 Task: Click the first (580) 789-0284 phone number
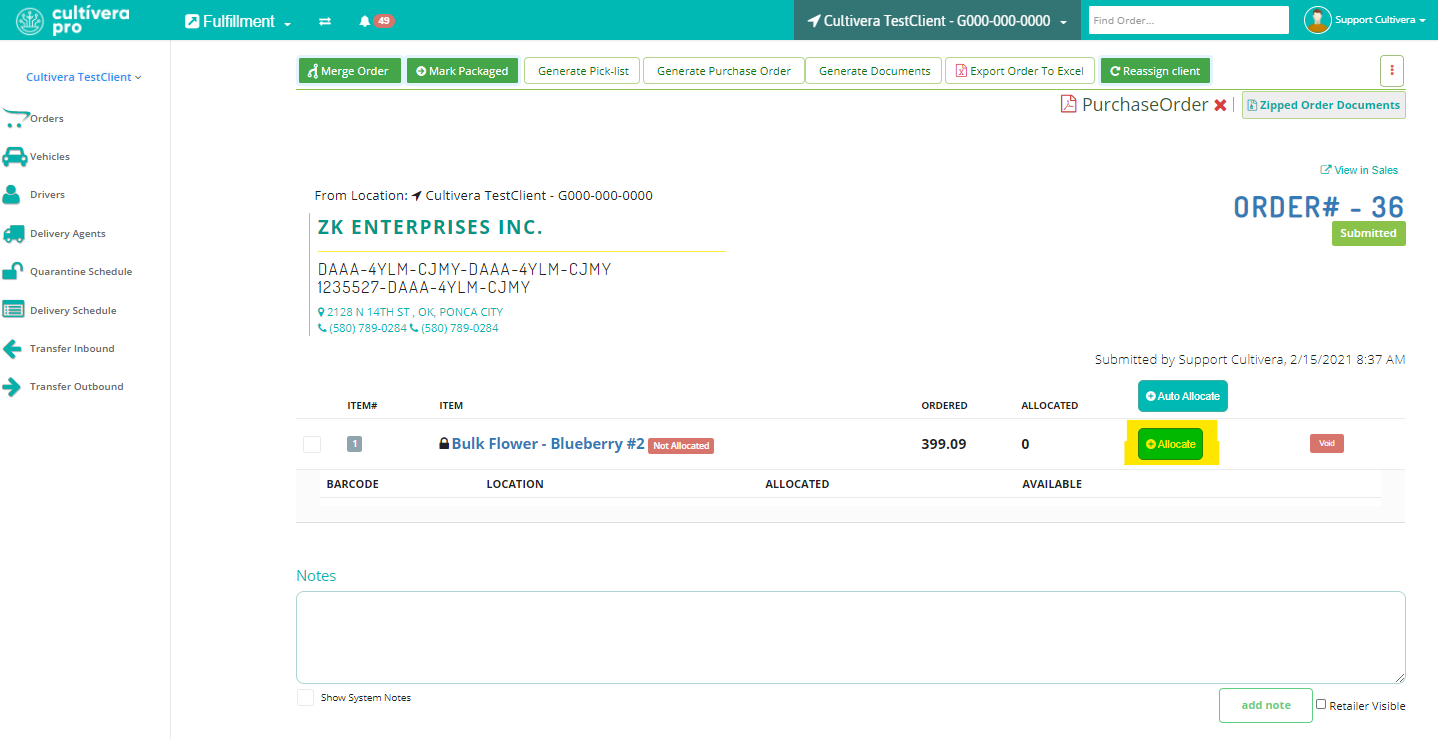[362, 328]
